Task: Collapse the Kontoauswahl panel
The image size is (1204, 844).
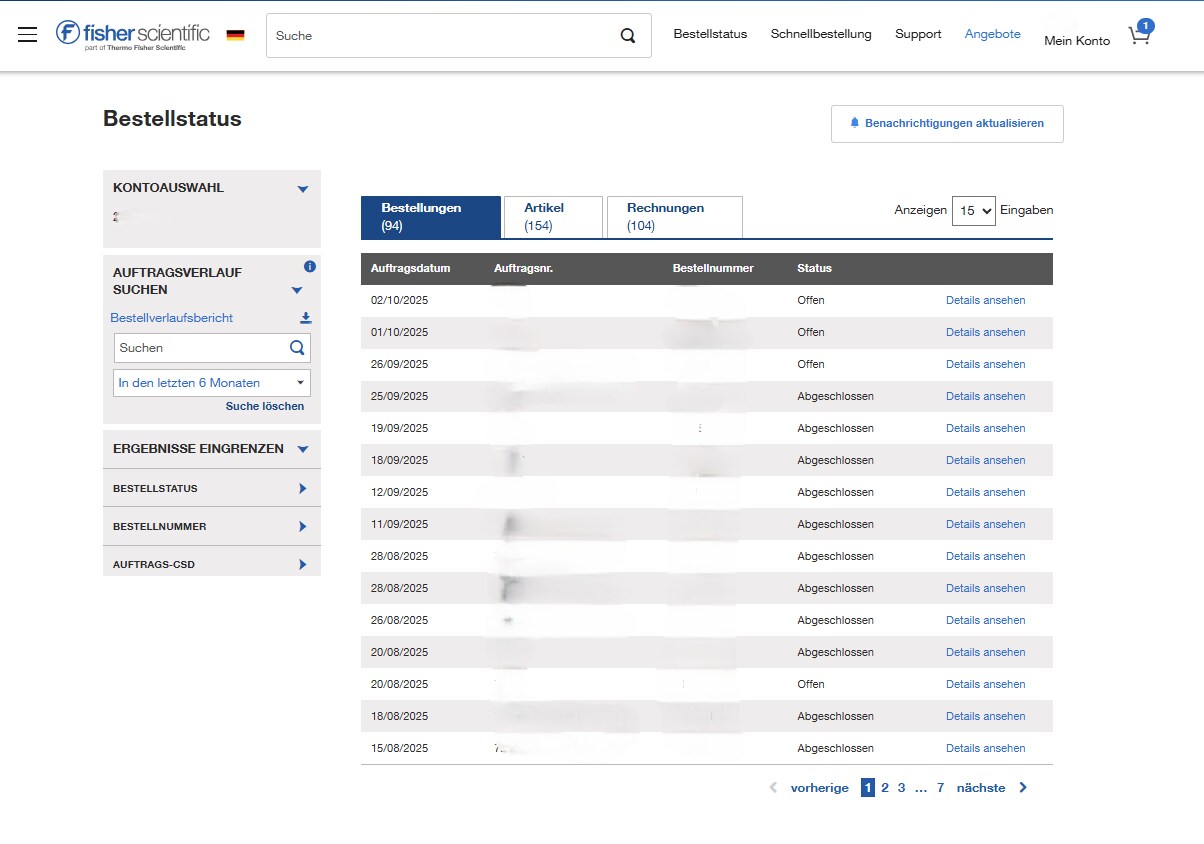Action: pos(303,189)
